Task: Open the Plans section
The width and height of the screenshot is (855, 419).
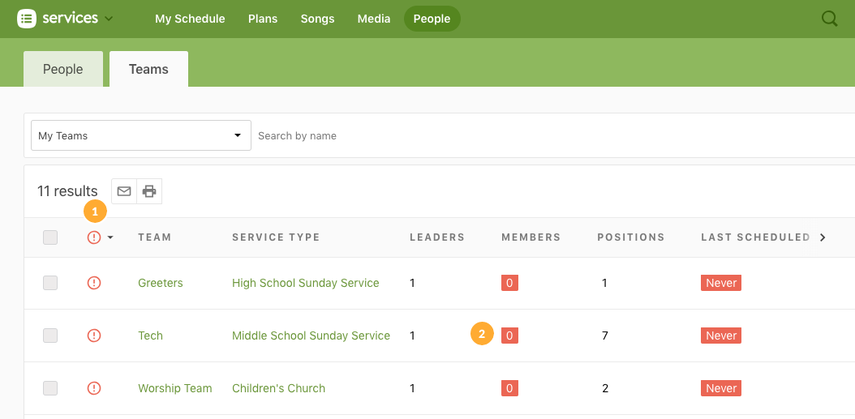Action: (263, 19)
